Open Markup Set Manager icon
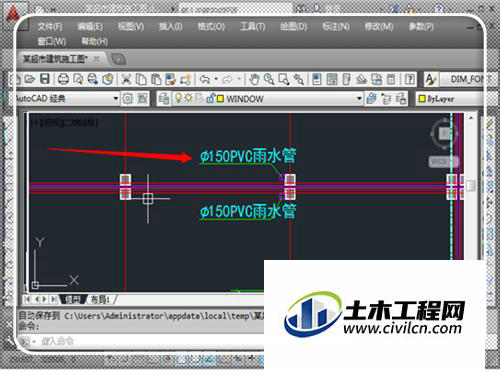This screenshot has height=370, width=500. [376, 79]
